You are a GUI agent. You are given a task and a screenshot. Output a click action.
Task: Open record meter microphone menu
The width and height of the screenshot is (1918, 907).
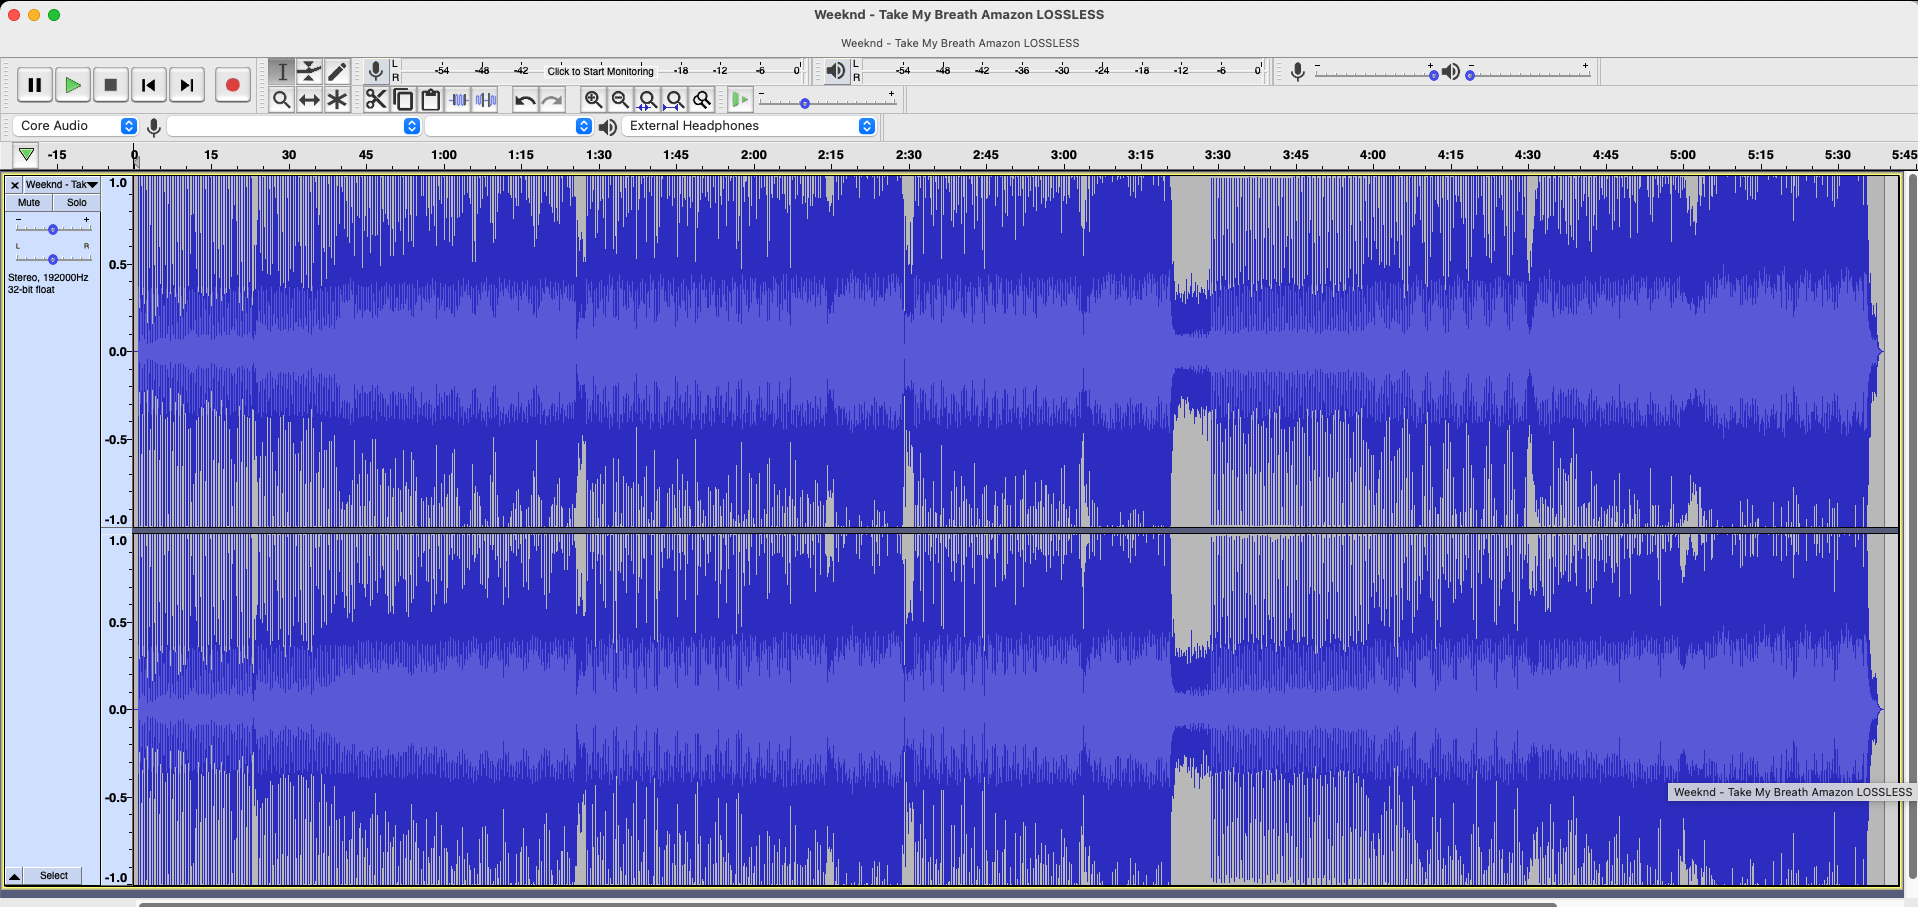tap(375, 71)
